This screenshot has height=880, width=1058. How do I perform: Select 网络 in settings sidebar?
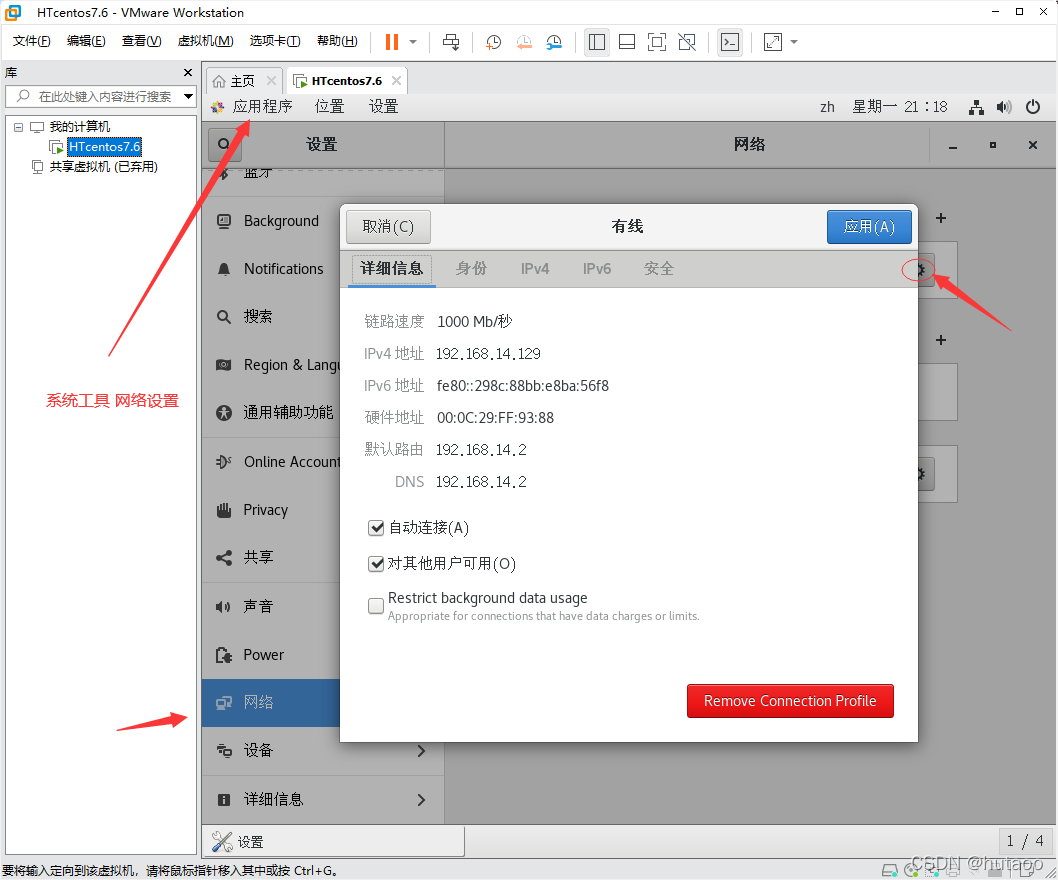tap(270, 703)
